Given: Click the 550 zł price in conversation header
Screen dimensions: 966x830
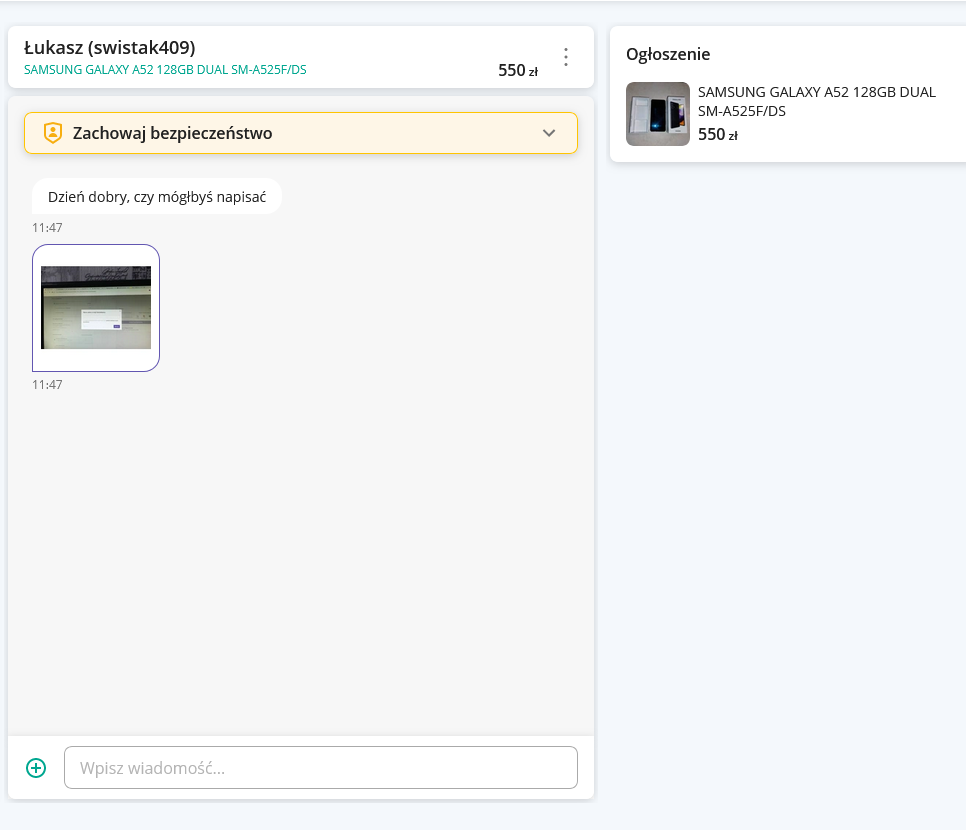Looking at the screenshot, I should tap(518, 70).
